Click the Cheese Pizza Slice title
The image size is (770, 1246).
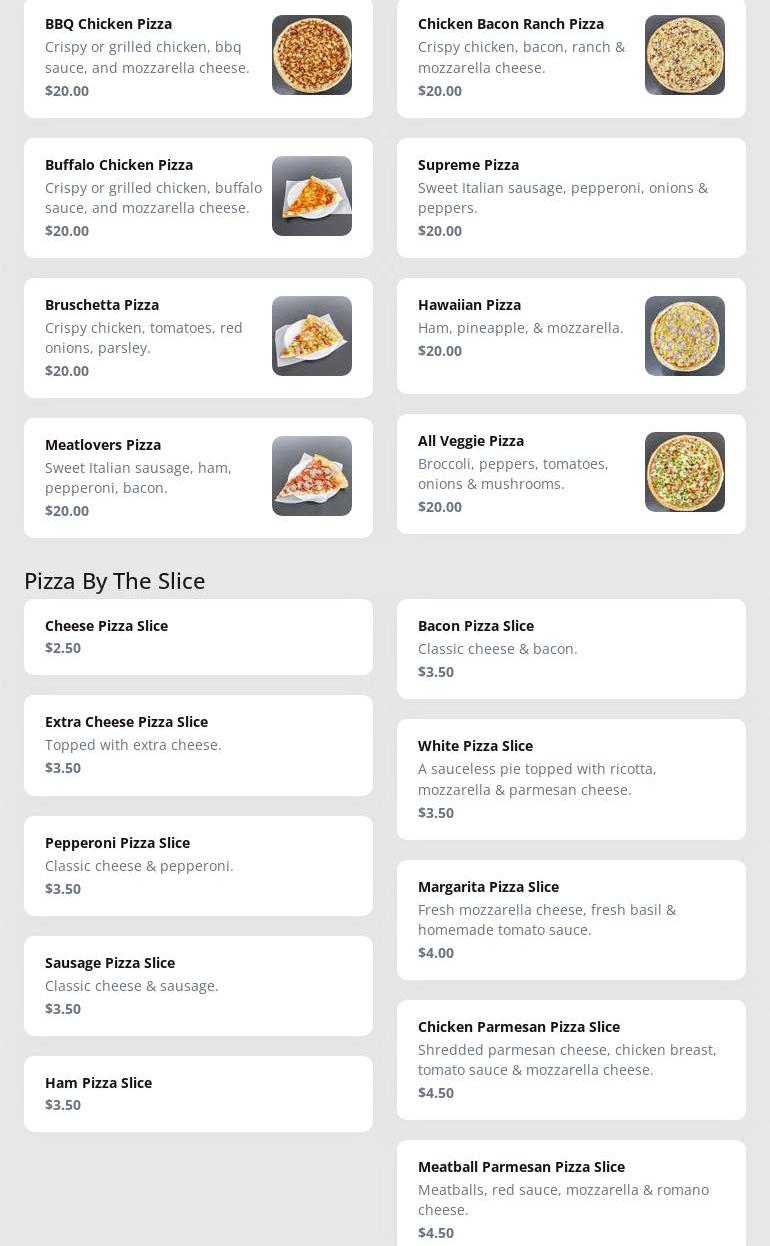(106, 626)
